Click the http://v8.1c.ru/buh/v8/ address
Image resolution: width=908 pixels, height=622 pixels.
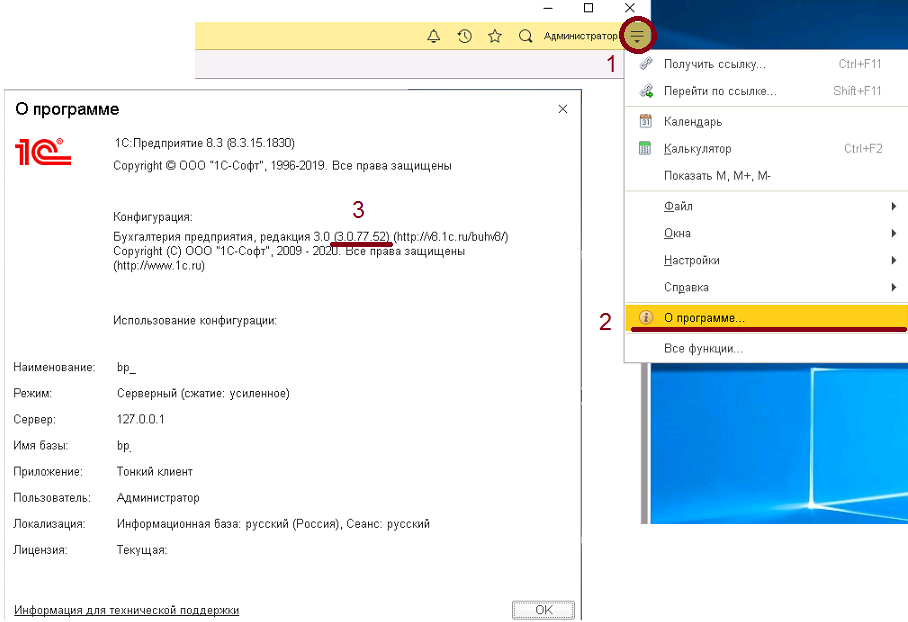pyautogui.click(x=451, y=237)
